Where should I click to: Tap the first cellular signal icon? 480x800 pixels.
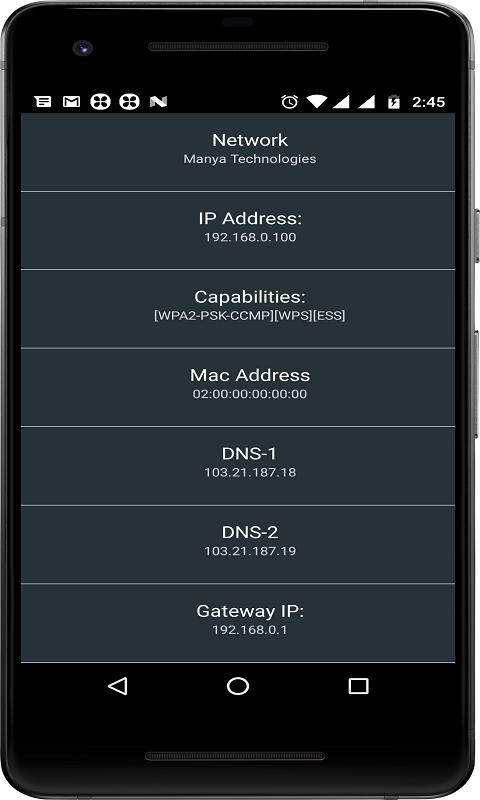(341, 102)
